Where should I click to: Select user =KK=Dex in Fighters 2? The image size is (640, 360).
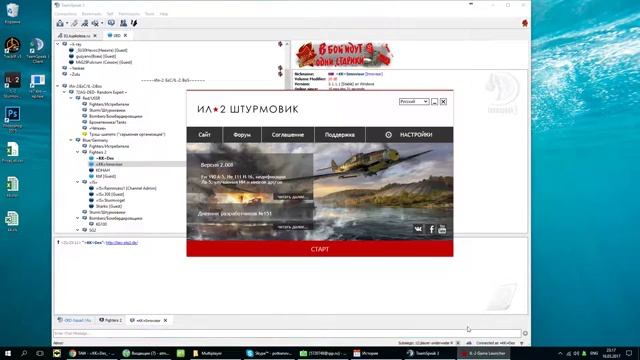(x=105, y=158)
